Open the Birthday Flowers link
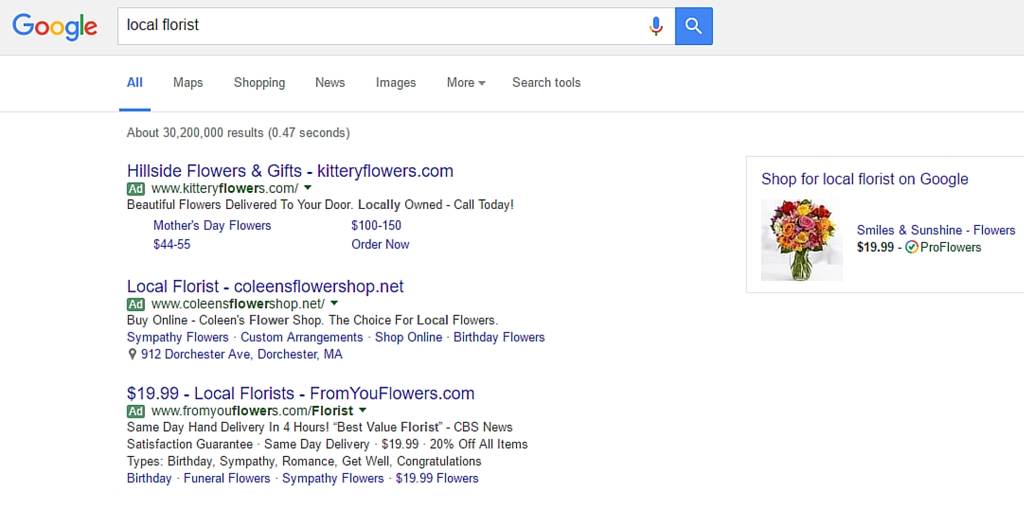 [x=499, y=338]
